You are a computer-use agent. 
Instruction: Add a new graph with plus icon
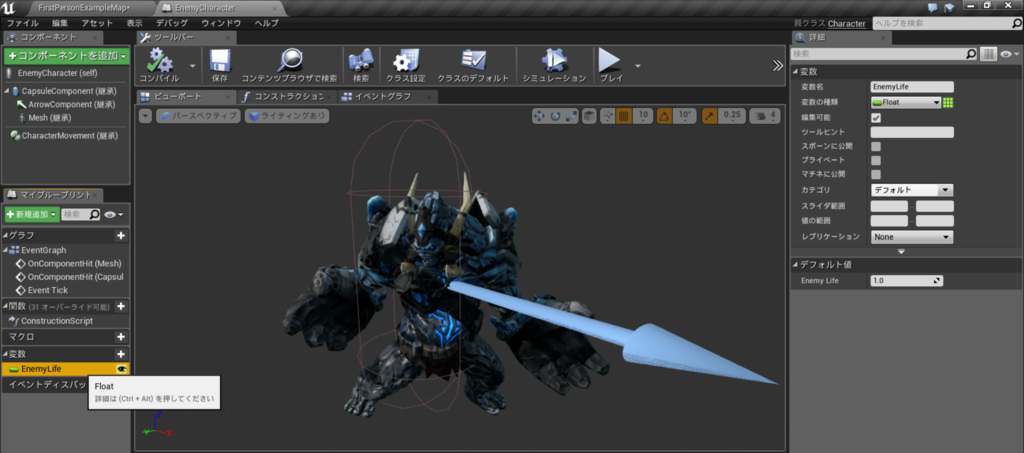[121, 236]
